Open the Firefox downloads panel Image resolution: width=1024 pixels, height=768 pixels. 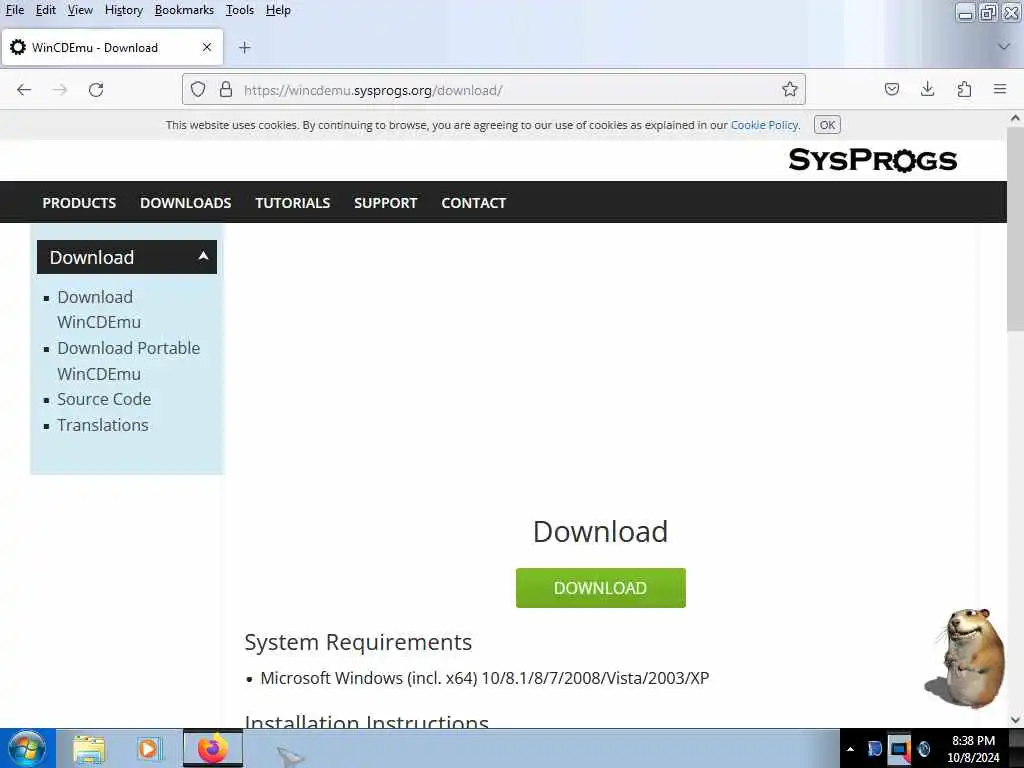(927, 89)
